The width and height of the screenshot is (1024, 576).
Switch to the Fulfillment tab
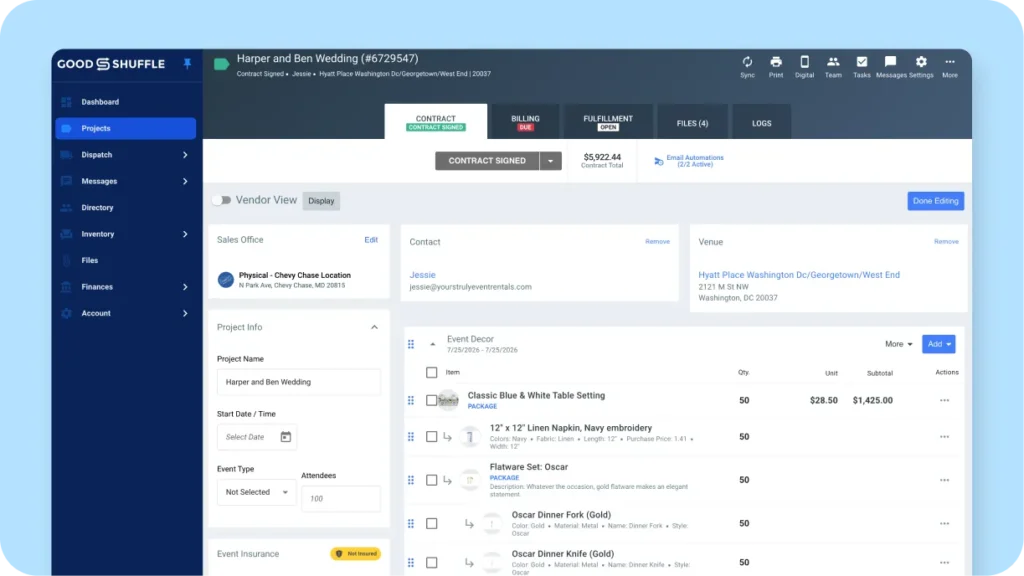click(608, 122)
